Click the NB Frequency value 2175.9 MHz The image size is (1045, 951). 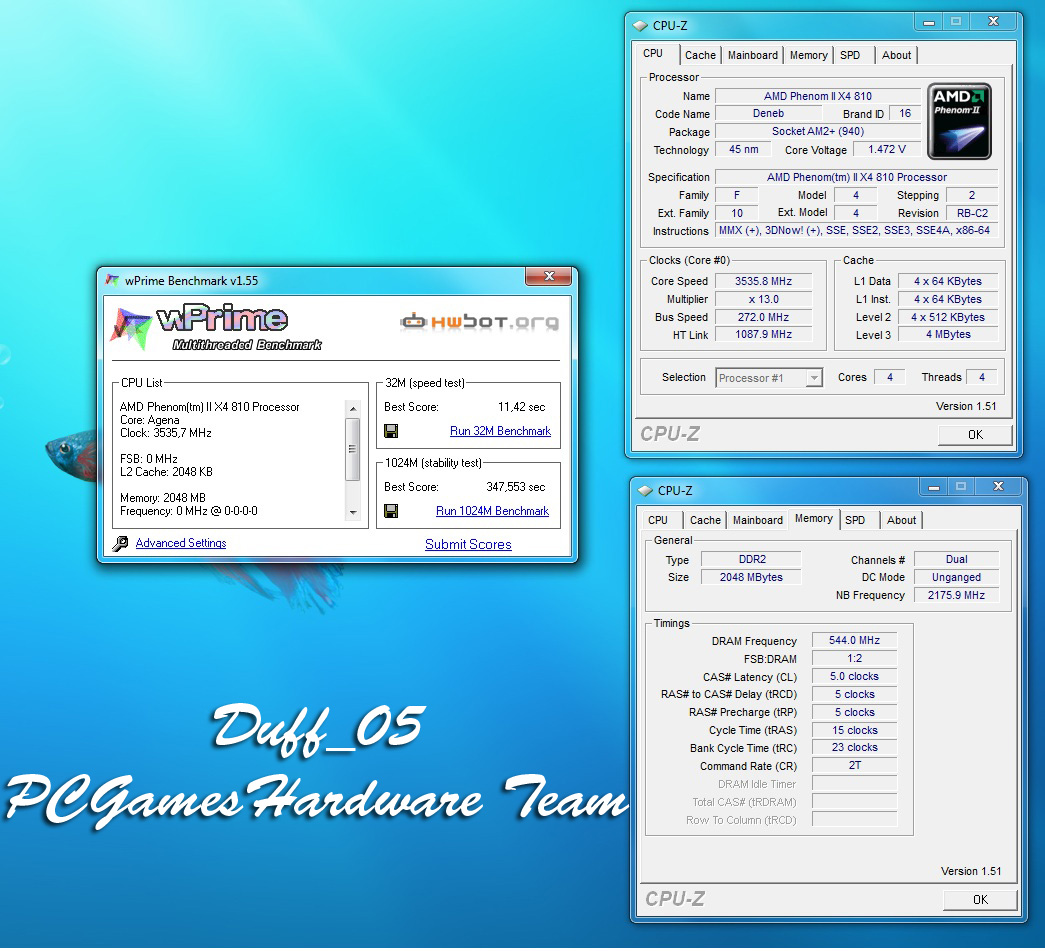956,595
